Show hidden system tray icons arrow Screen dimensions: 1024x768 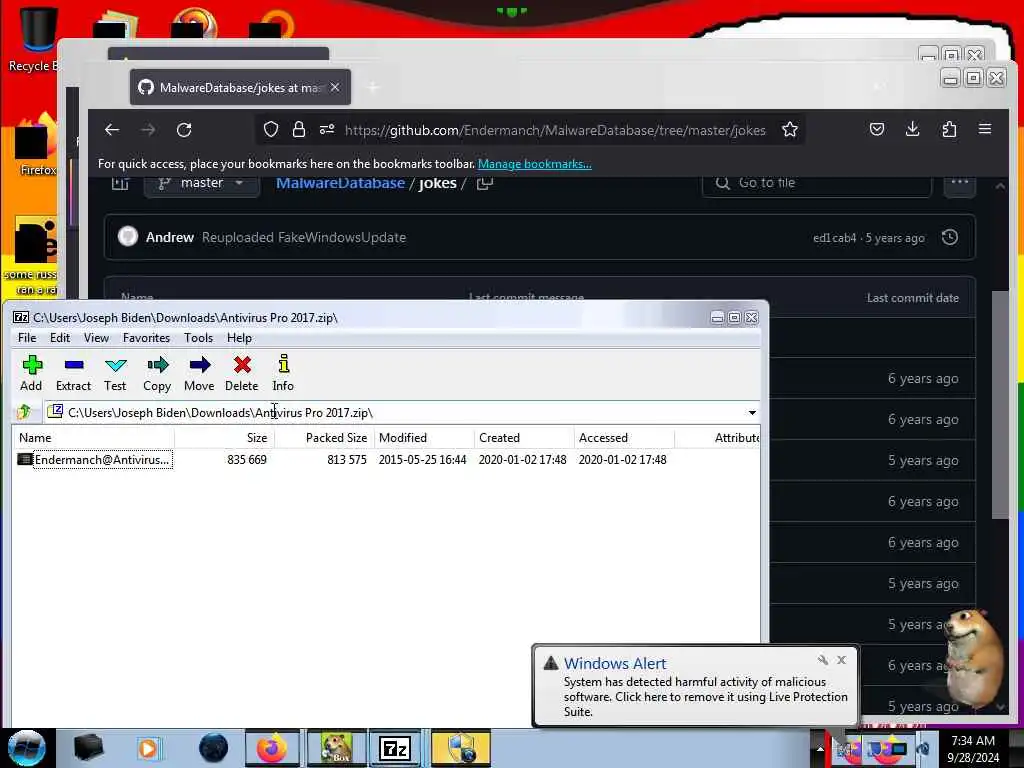pos(820,749)
